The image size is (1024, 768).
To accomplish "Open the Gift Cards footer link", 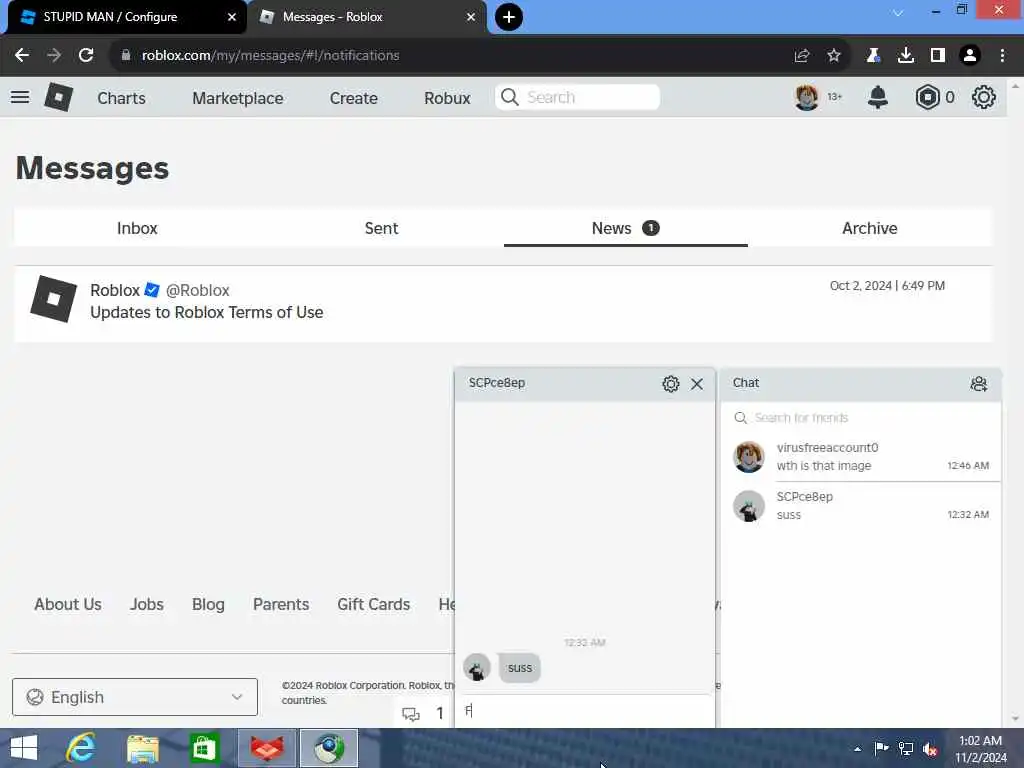I will pyautogui.click(x=374, y=604).
